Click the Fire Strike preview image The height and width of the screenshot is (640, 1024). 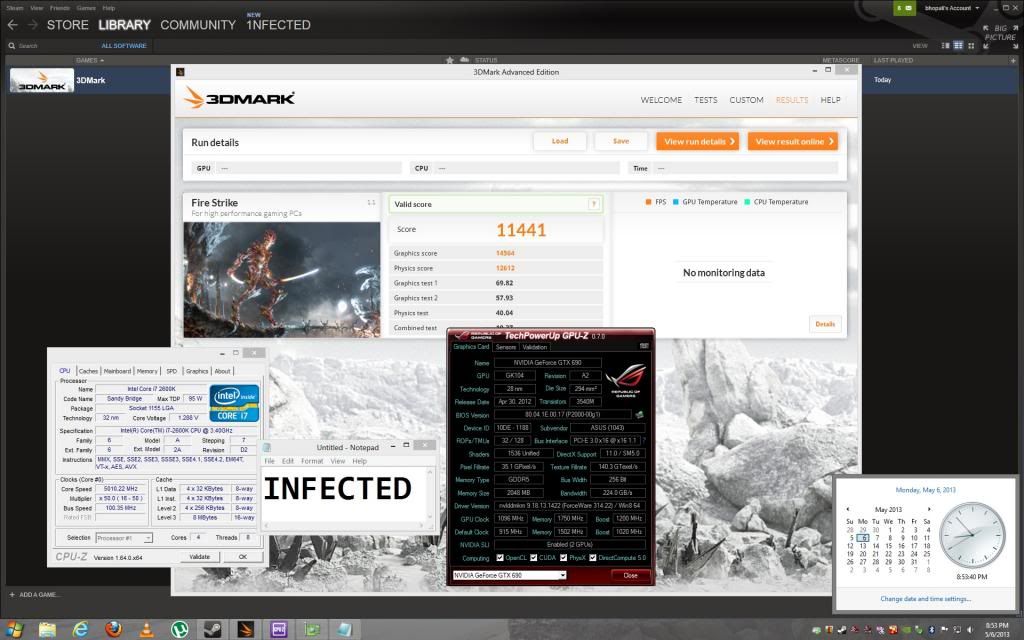[x=282, y=280]
